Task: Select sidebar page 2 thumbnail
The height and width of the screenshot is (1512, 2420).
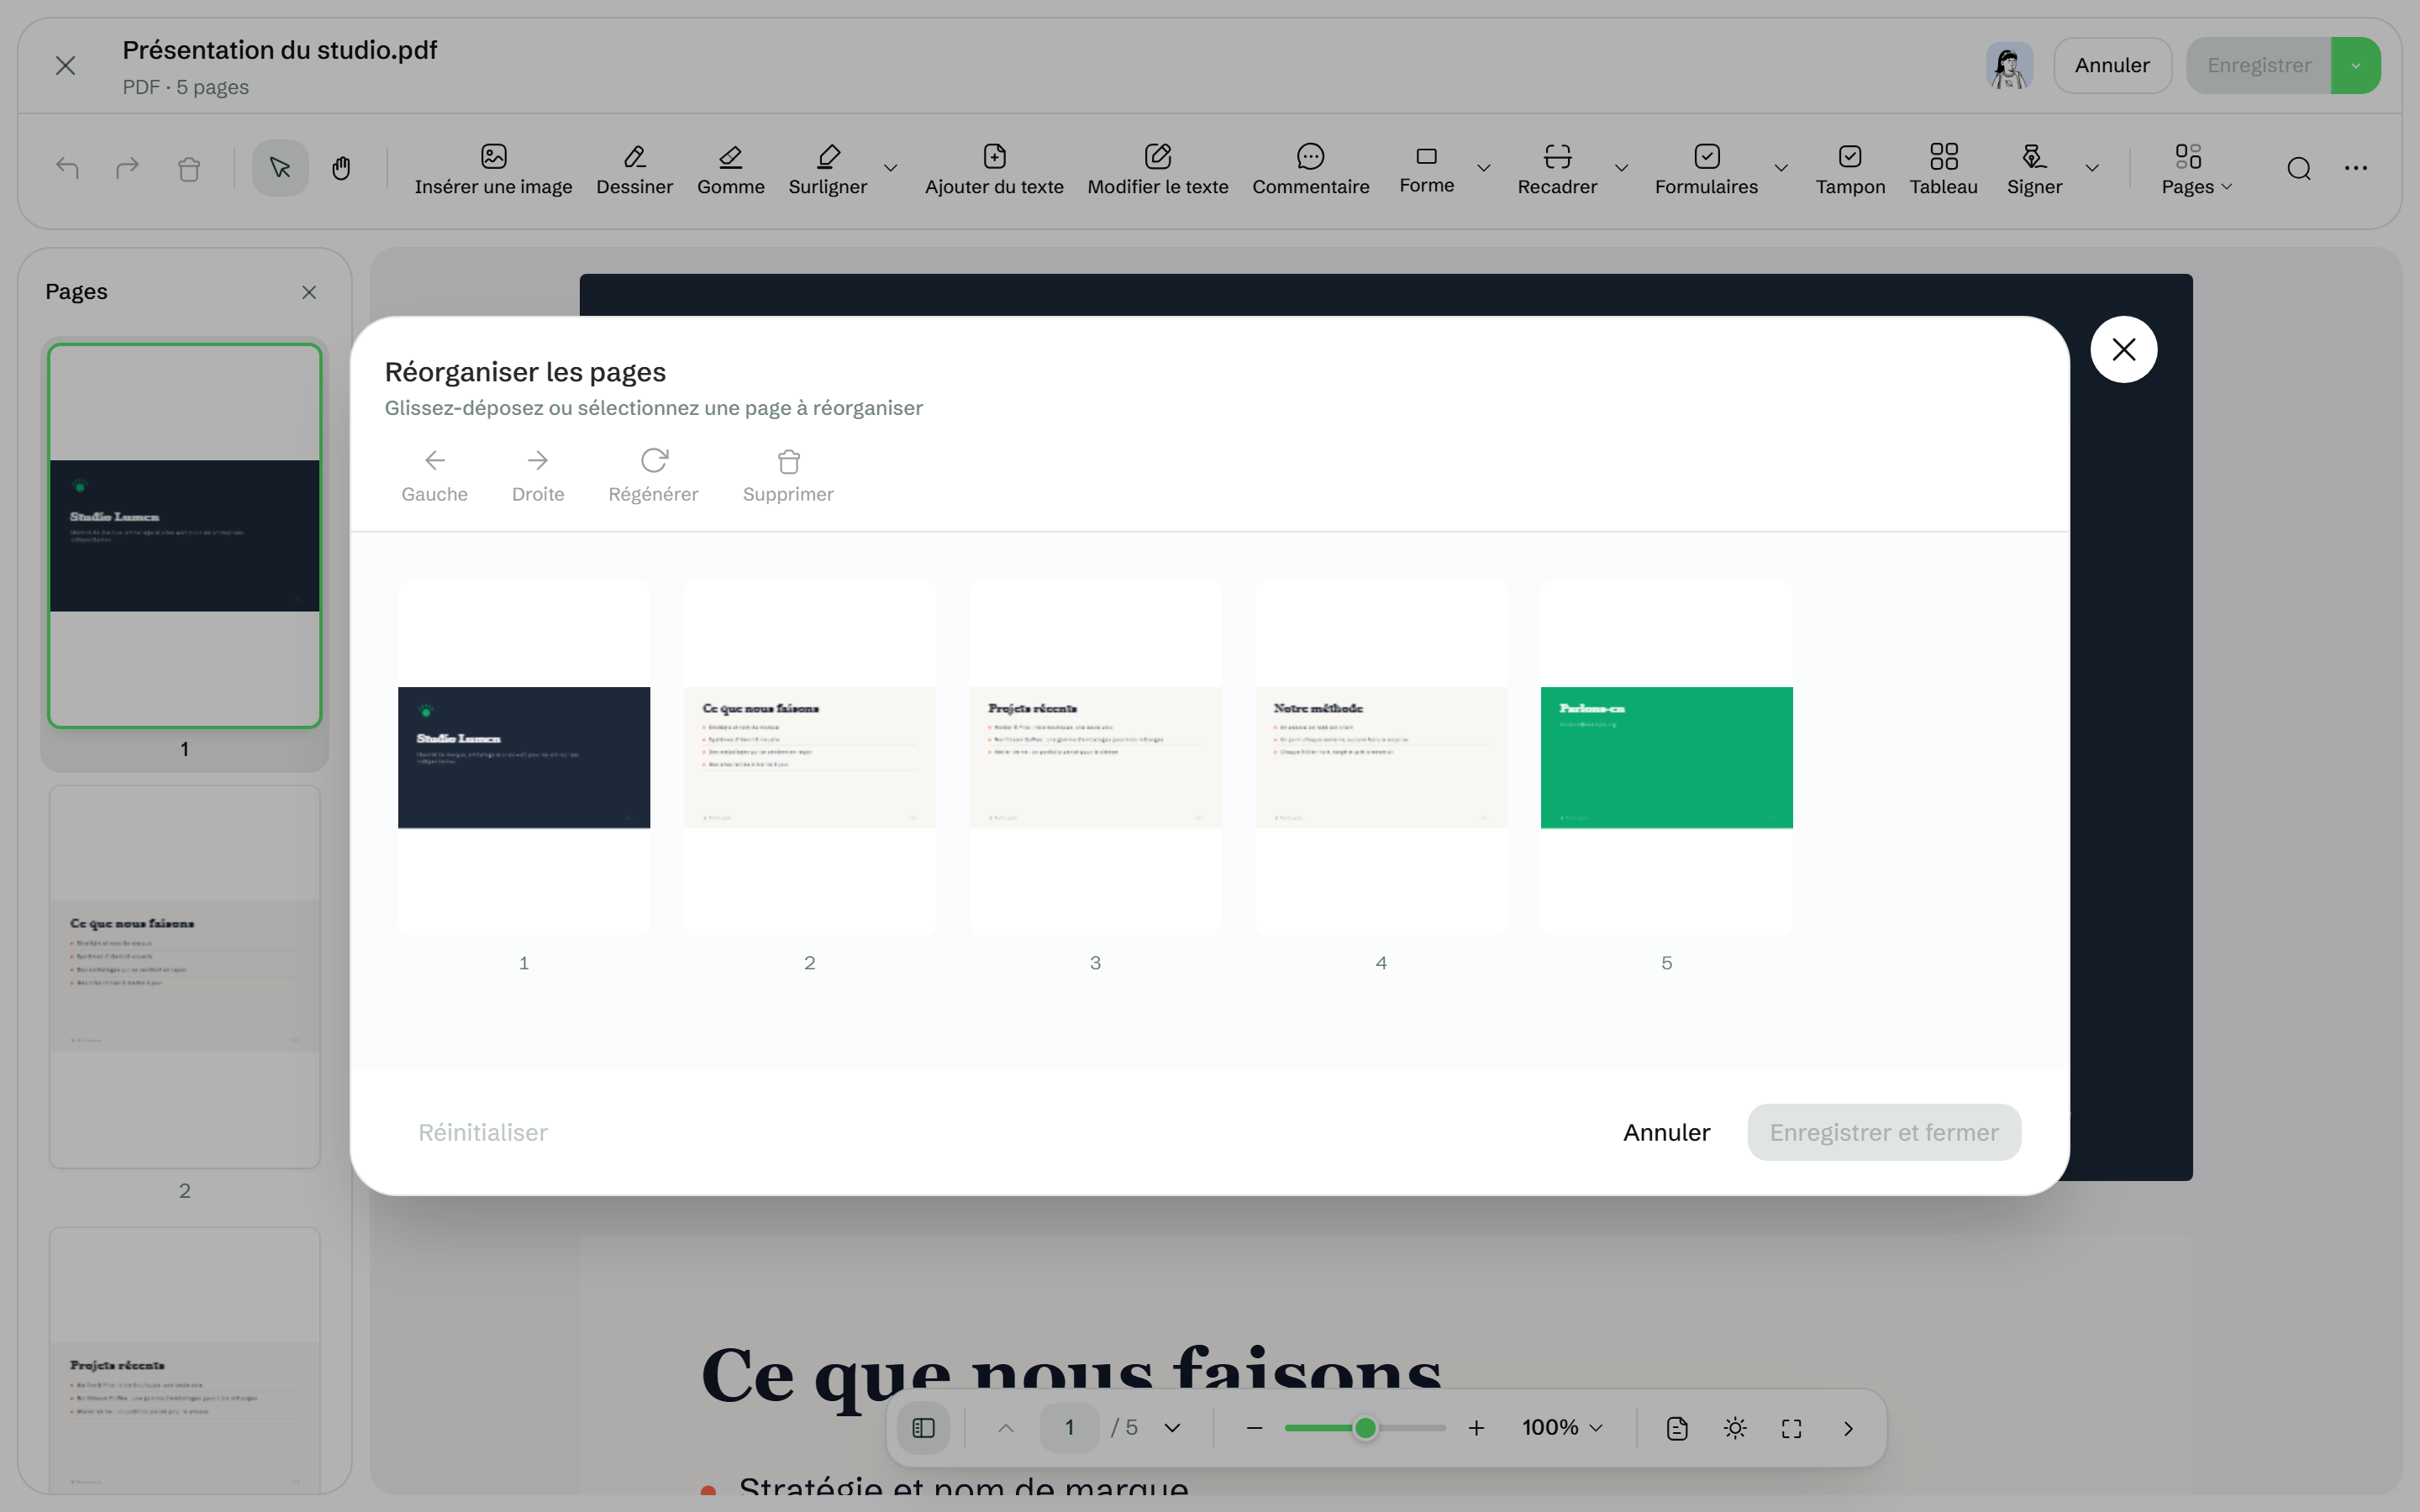Action: tap(185, 977)
